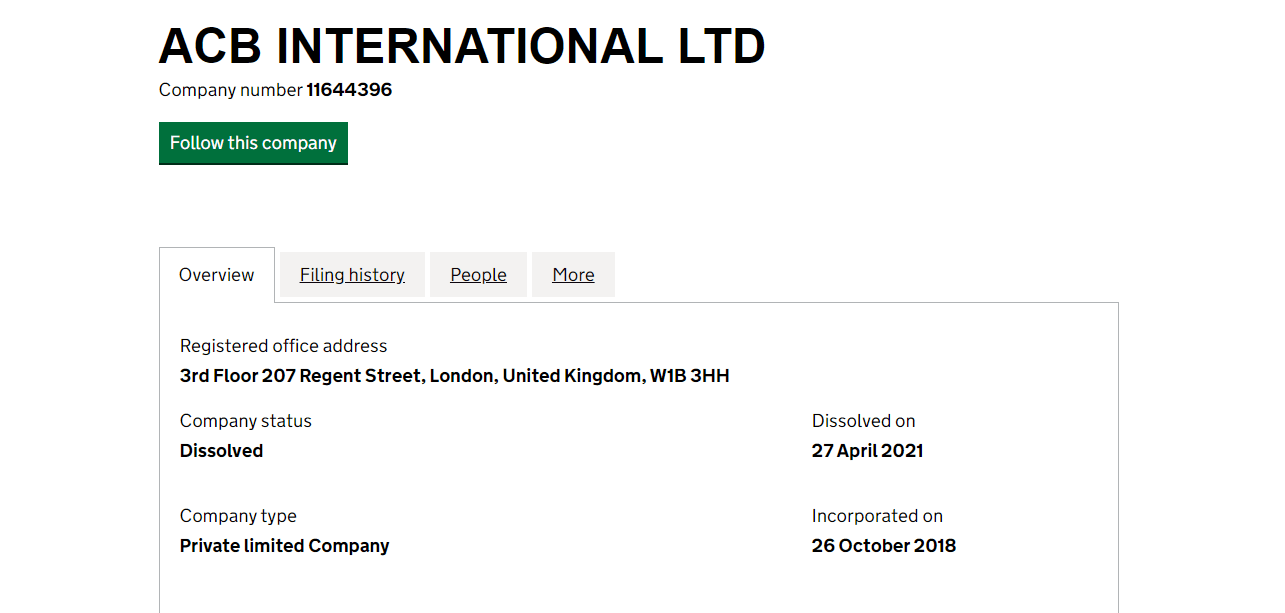Click the 'Dissolved' status value

(221, 451)
